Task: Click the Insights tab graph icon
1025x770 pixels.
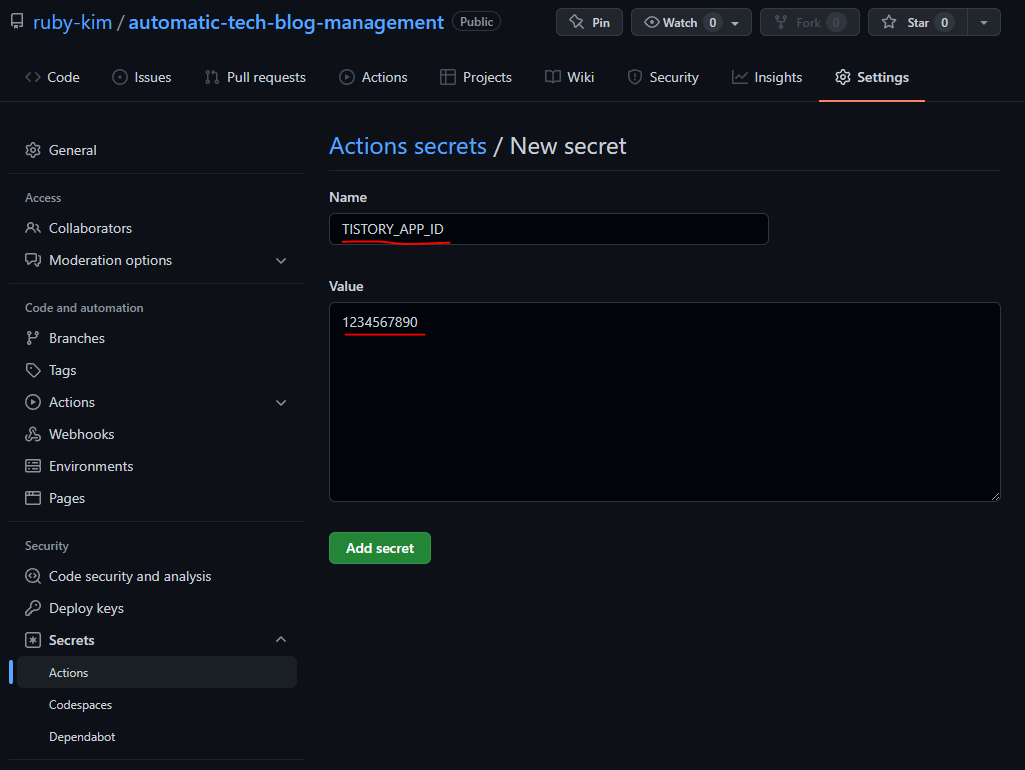Action: [739, 77]
